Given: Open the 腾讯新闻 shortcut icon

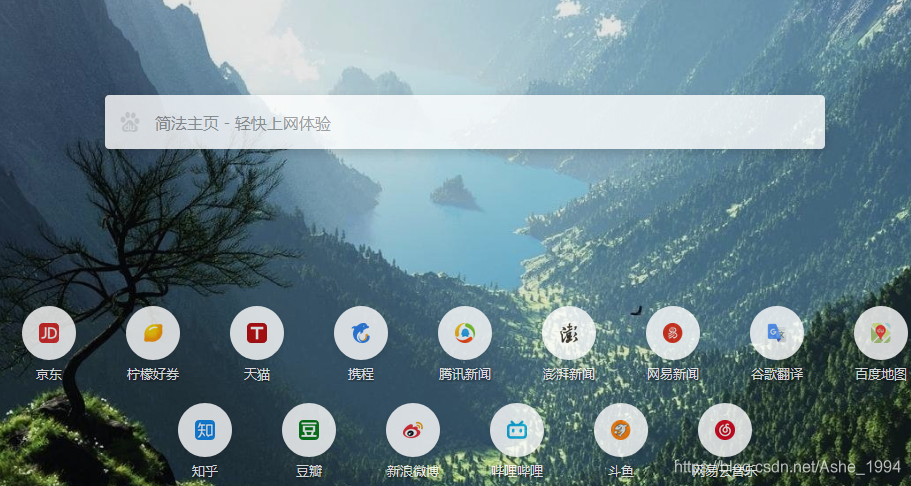Looking at the screenshot, I should click(x=465, y=333).
